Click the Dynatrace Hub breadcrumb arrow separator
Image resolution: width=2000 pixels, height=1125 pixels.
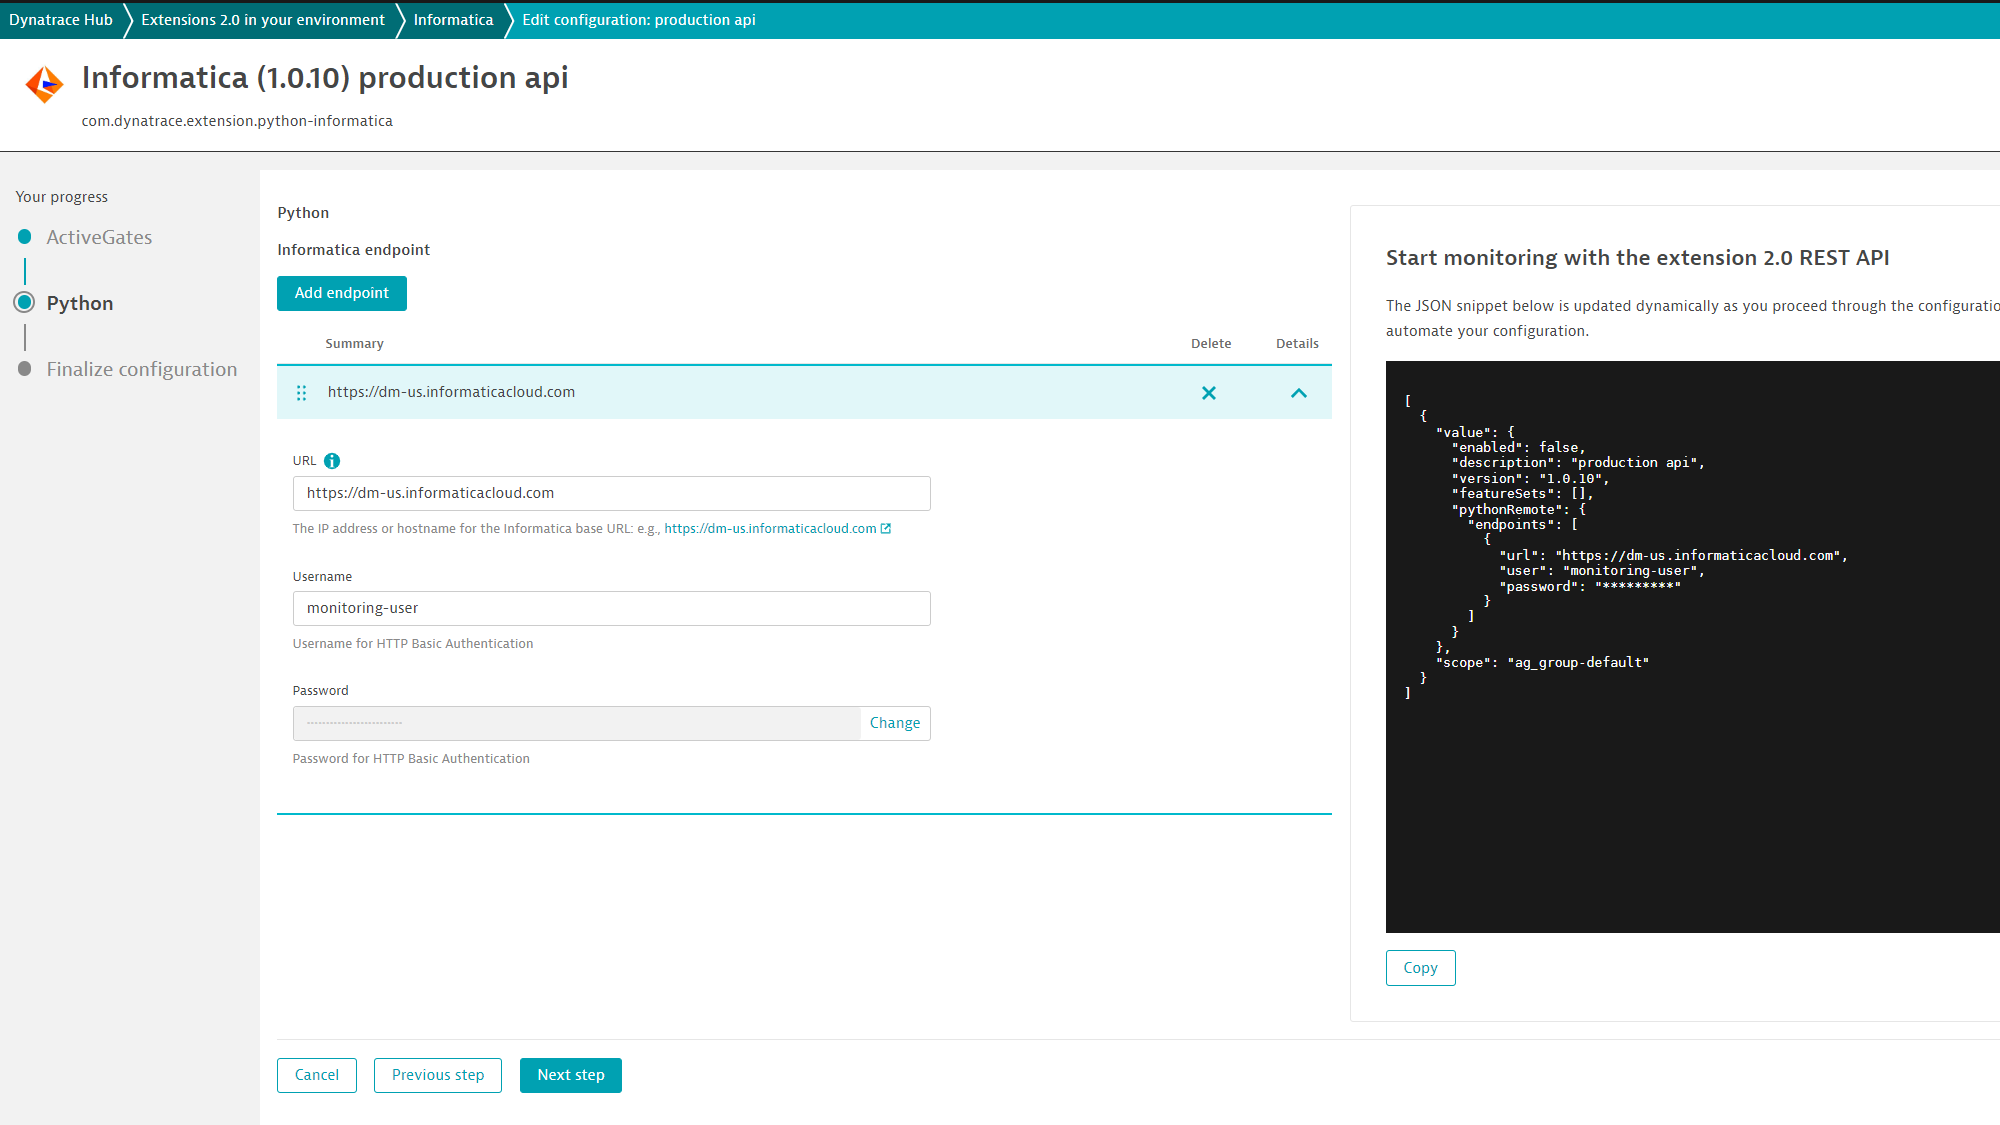(127, 20)
